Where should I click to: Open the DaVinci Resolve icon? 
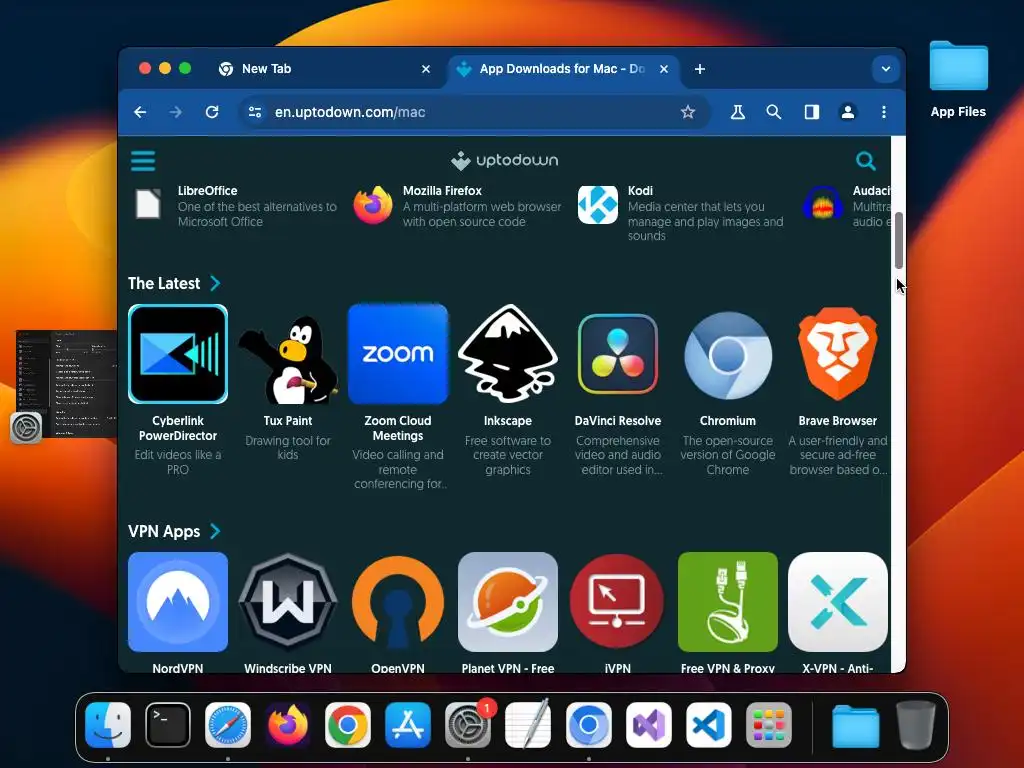pyautogui.click(x=618, y=354)
